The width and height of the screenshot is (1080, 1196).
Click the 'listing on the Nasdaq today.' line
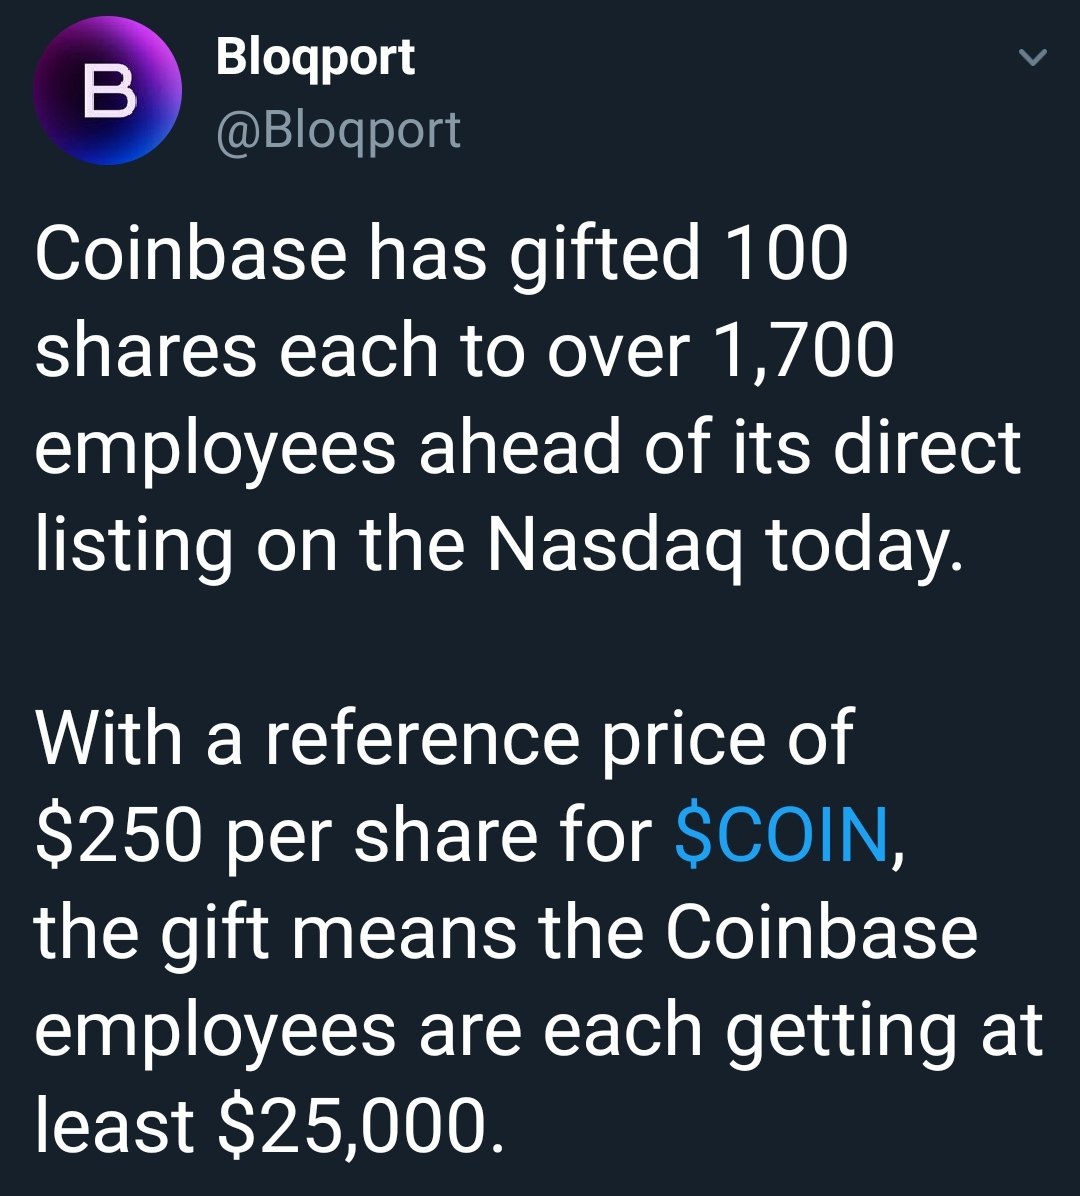coord(500,547)
